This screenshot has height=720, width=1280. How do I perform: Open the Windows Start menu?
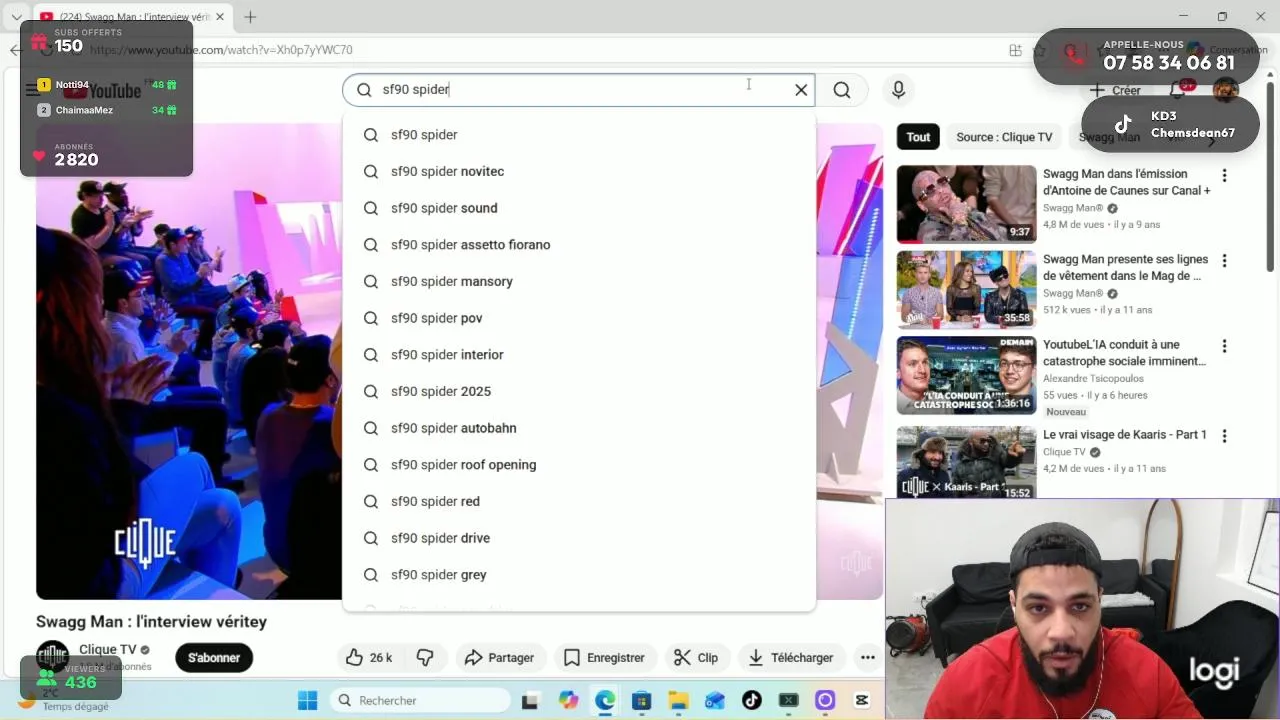[x=307, y=700]
